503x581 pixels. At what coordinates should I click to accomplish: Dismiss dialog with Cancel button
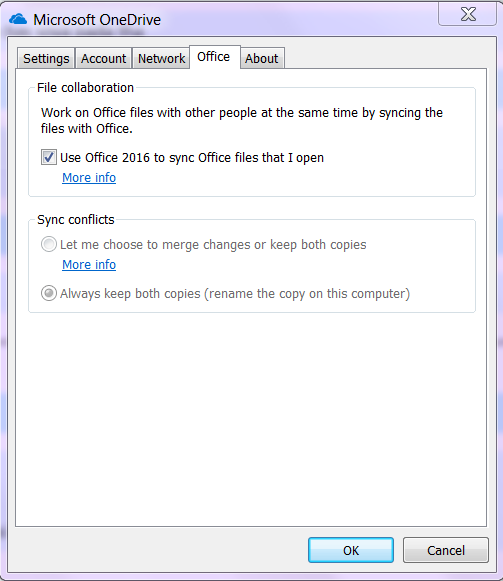[x=446, y=550]
